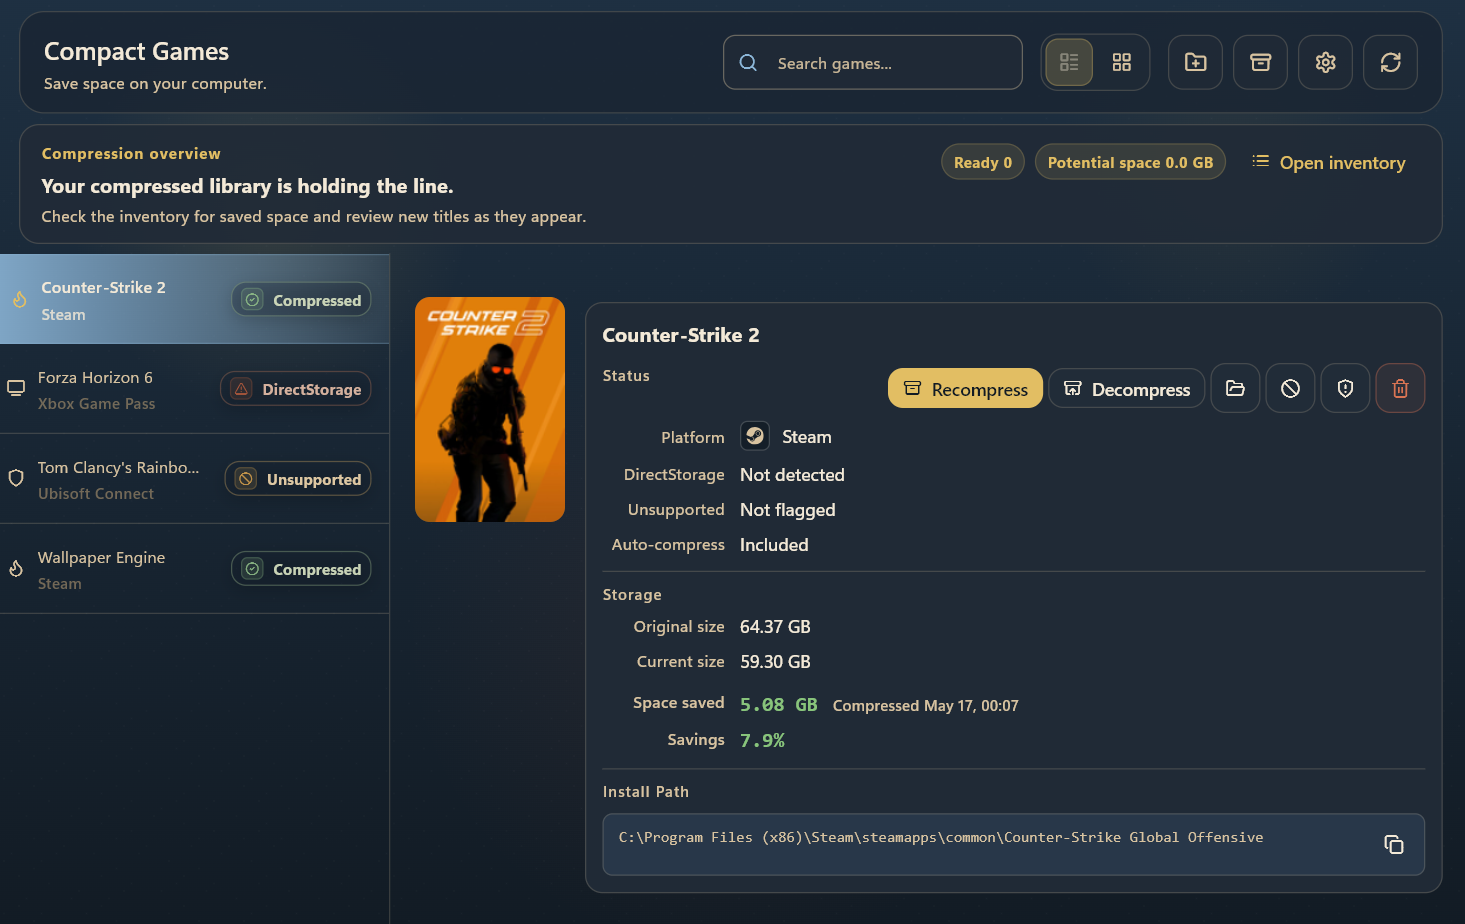Image resolution: width=1465 pixels, height=924 pixels.
Task: Refresh the game library
Action: click(x=1391, y=62)
